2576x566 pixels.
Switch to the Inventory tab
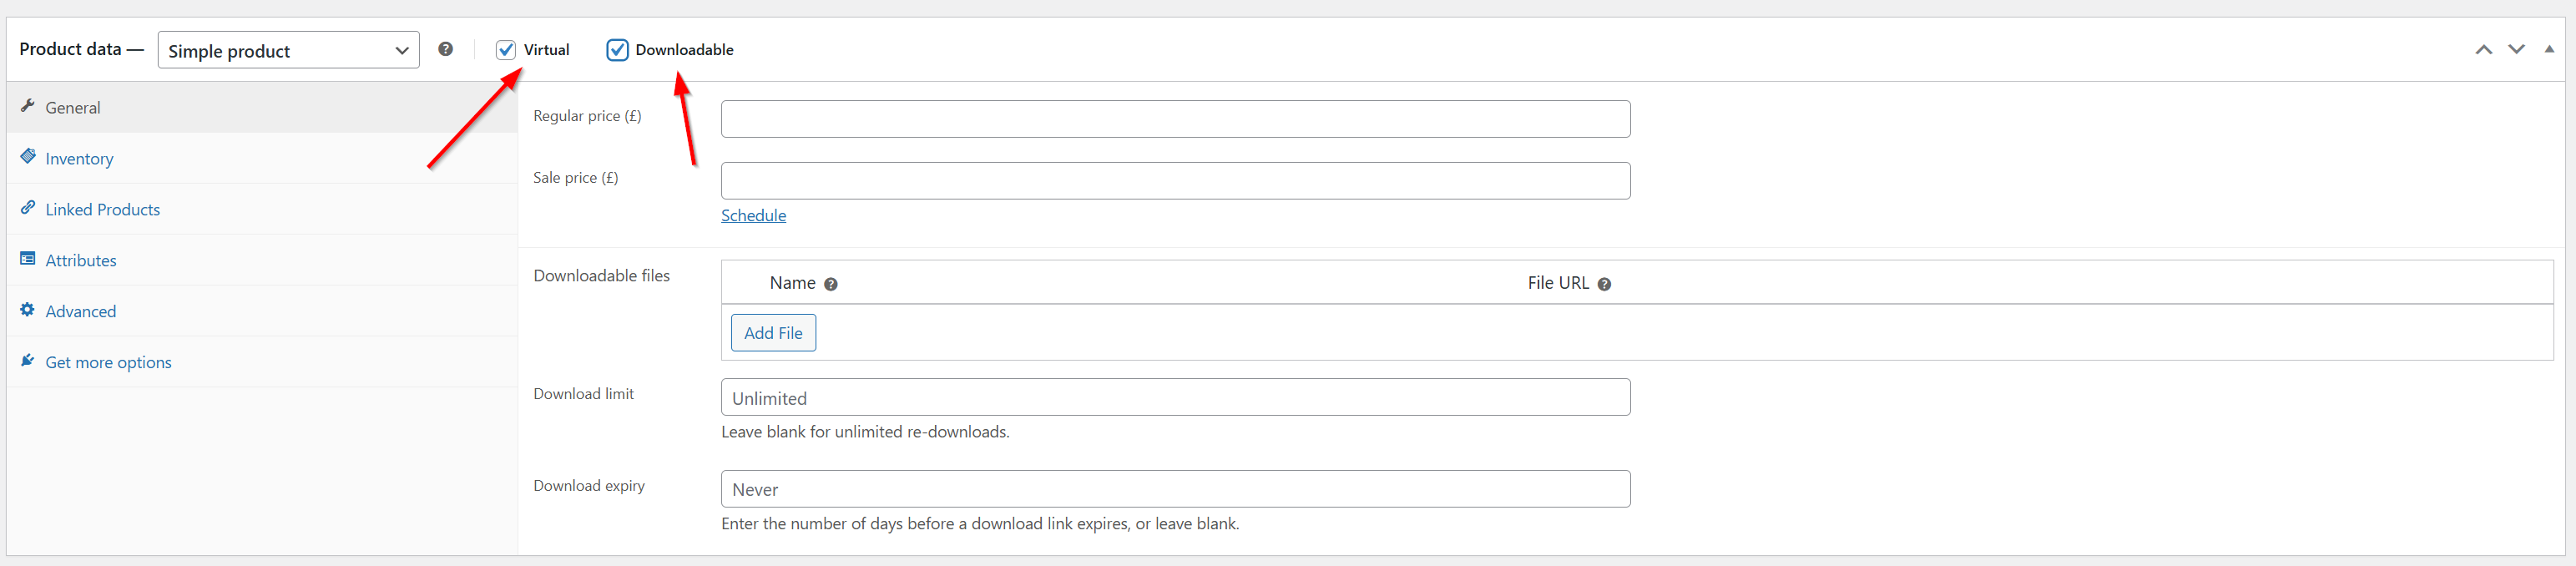(78, 157)
